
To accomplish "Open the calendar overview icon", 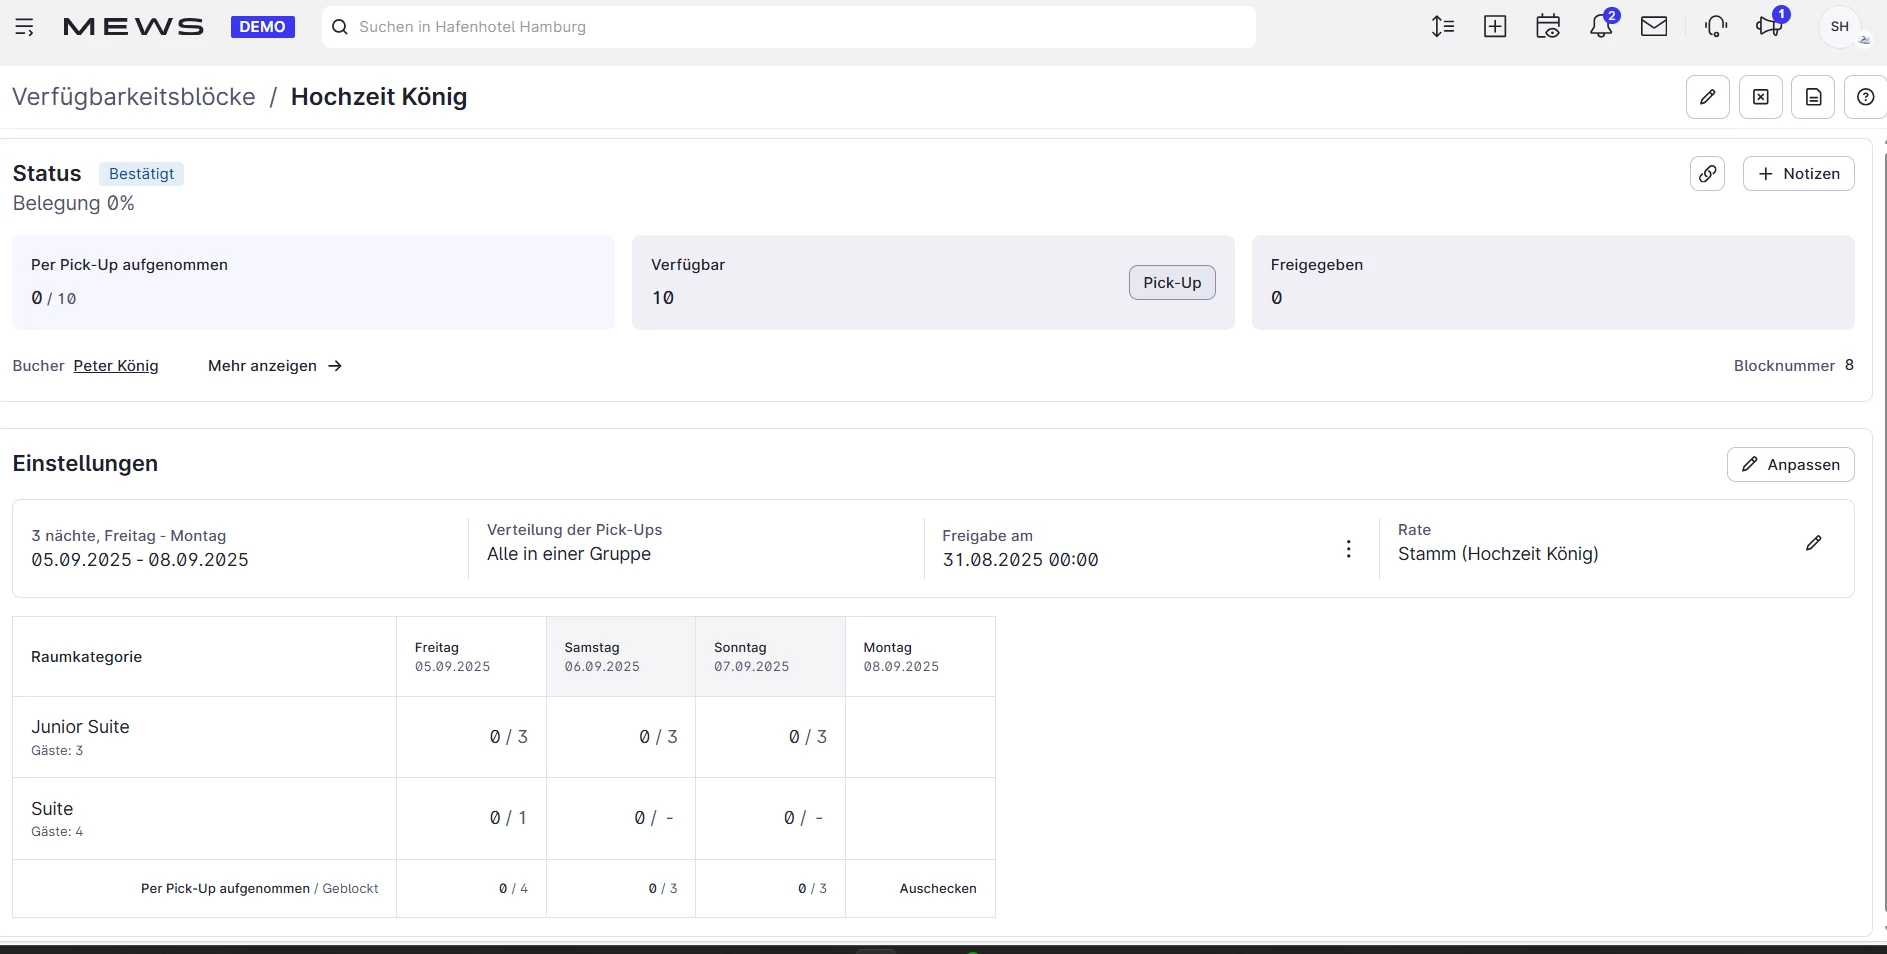I will 1548,27.
